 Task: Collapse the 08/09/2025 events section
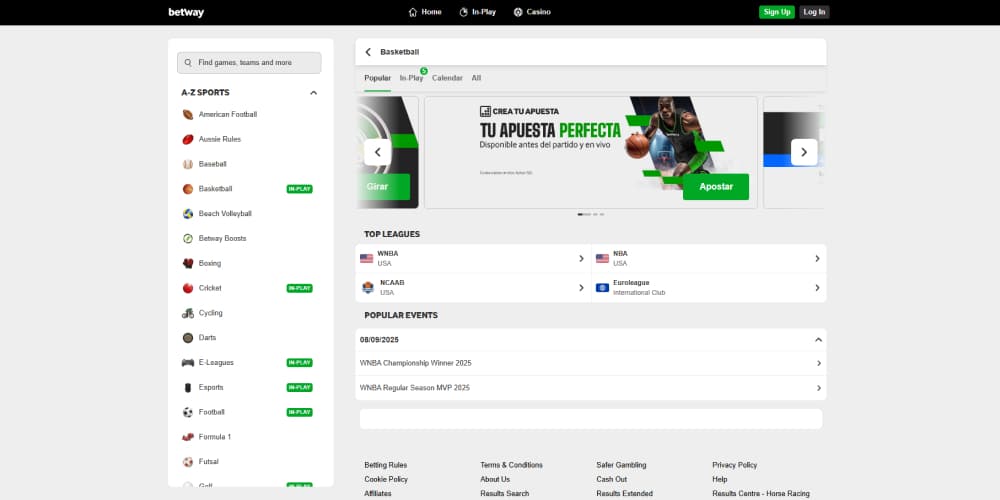[818, 340]
